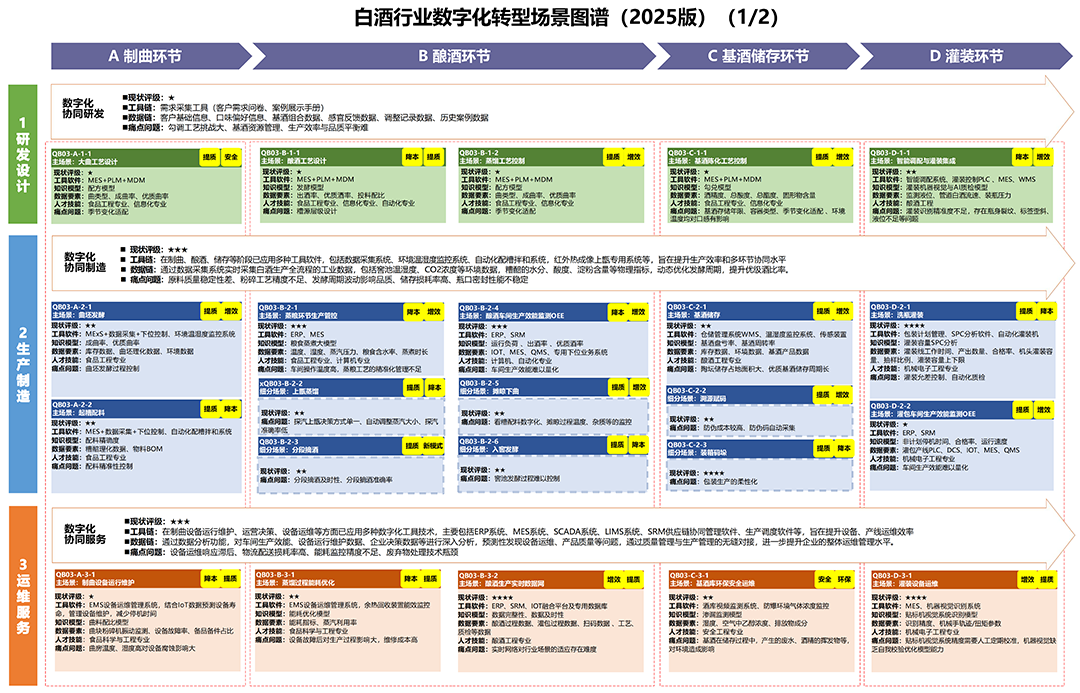Click the 环保 tag on card QB03-C-3-1
Image resolution: width=1080 pixels, height=693 pixels.
[846, 579]
